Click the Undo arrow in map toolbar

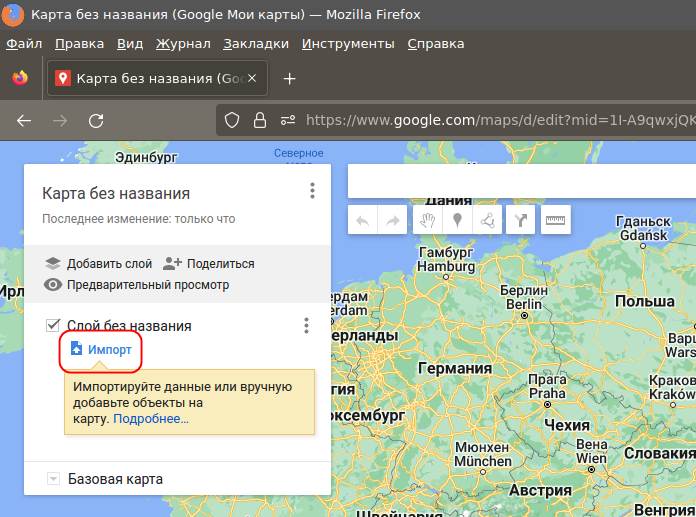[363, 220]
